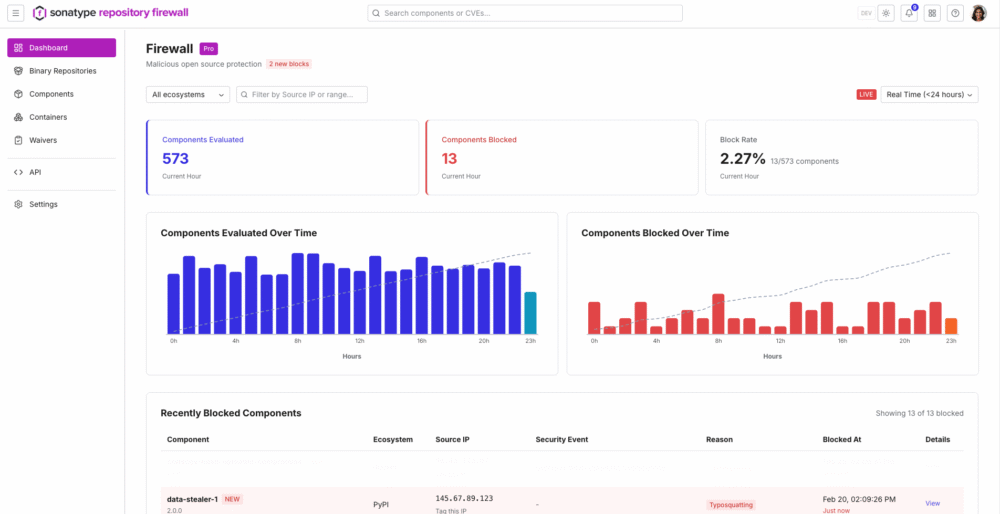Focus the Search components or CVEs field

tap(525, 13)
